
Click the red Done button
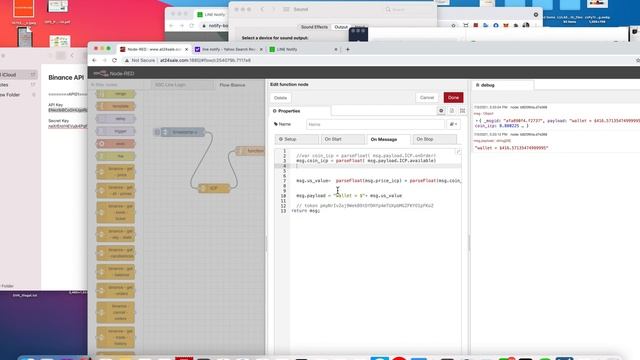coord(453,98)
